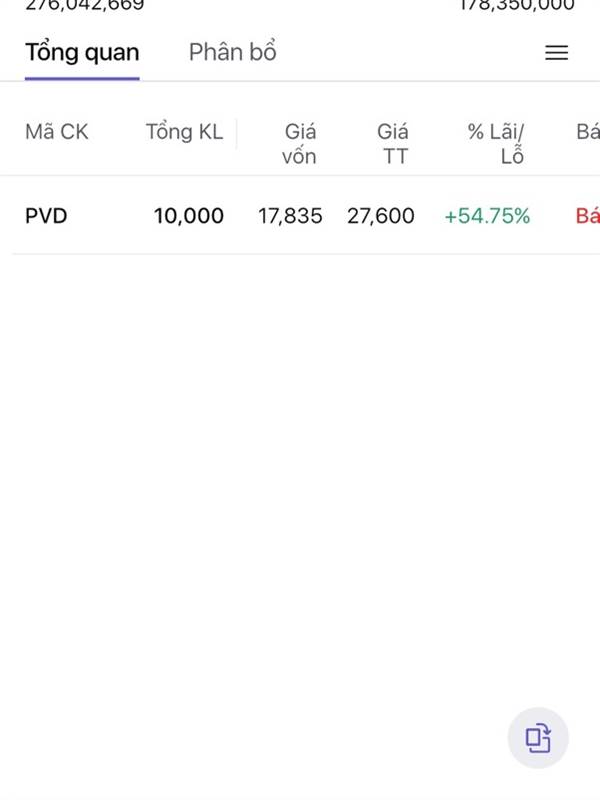Click the PVD cost price 17,835
This screenshot has width=600, height=800.
point(290,215)
